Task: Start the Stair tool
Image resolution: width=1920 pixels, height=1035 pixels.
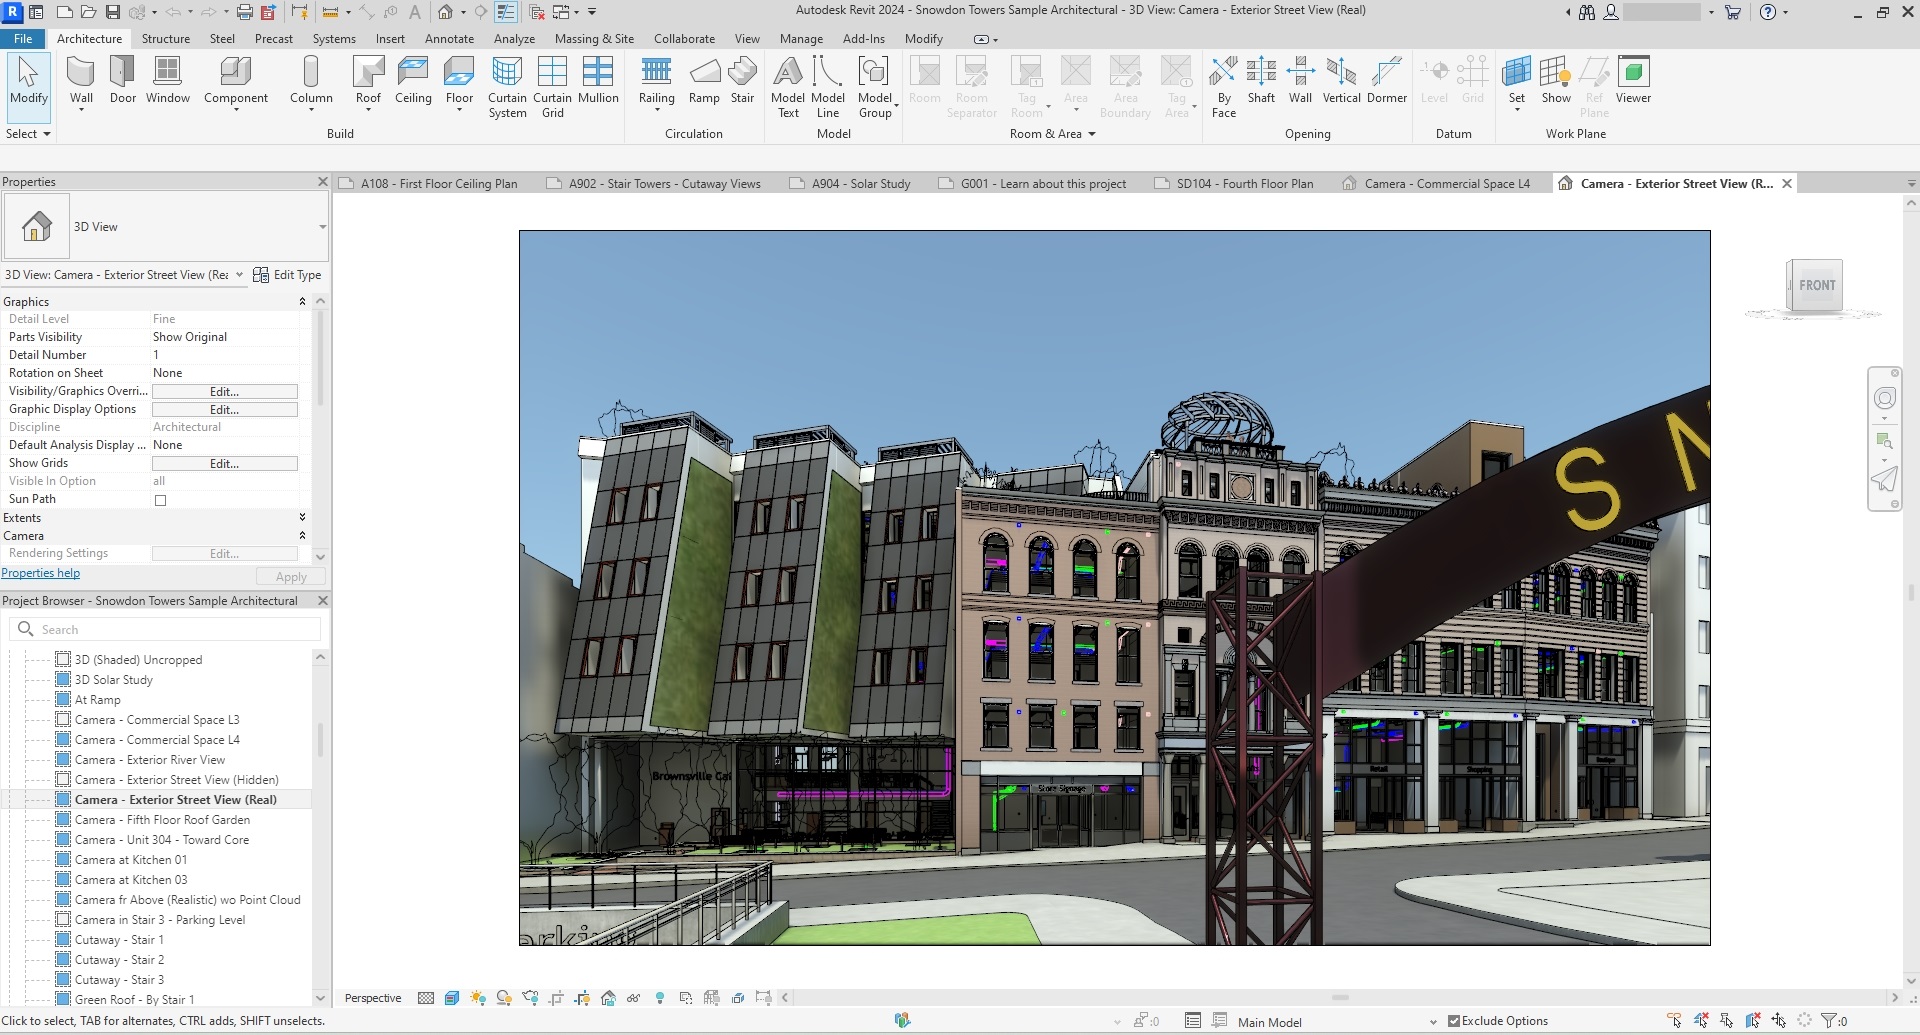Action: pyautogui.click(x=742, y=80)
